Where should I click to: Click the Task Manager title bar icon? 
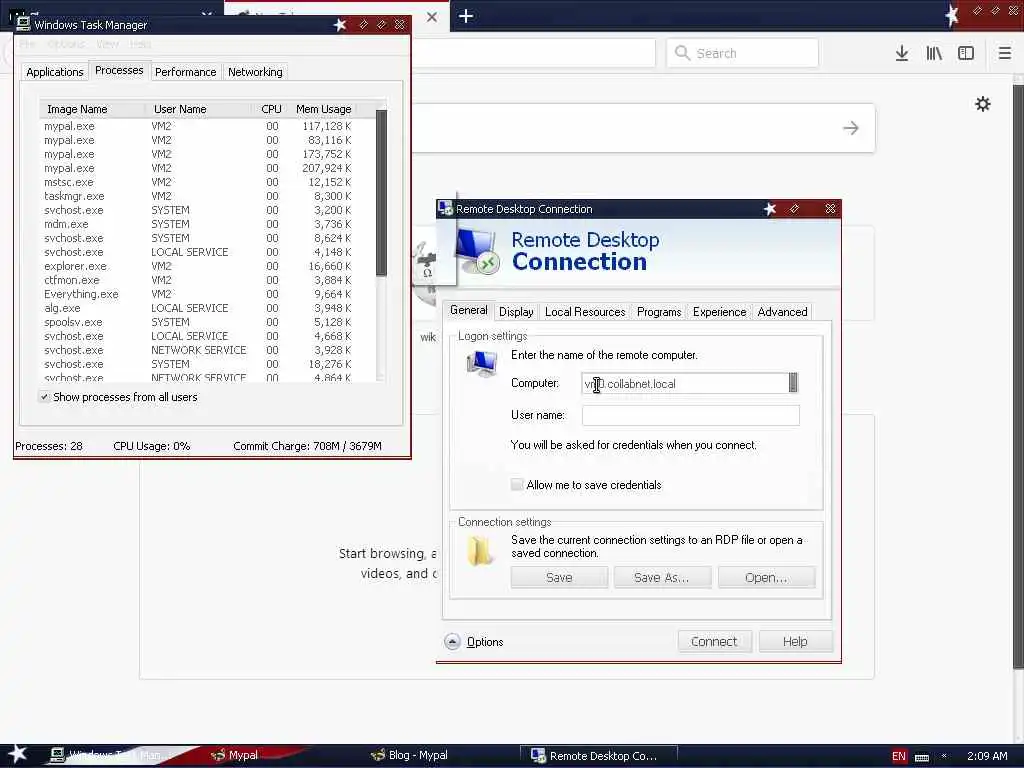[x=24, y=24]
